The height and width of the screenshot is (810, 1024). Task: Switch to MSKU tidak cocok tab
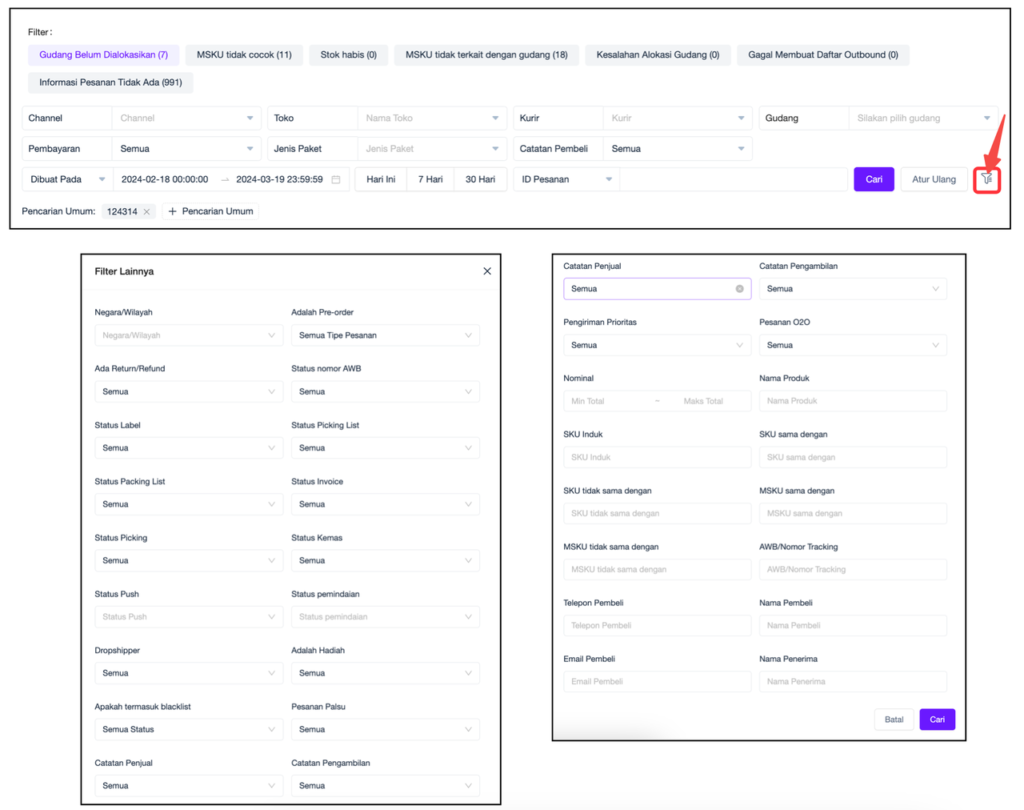pyautogui.click(x=244, y=55)
